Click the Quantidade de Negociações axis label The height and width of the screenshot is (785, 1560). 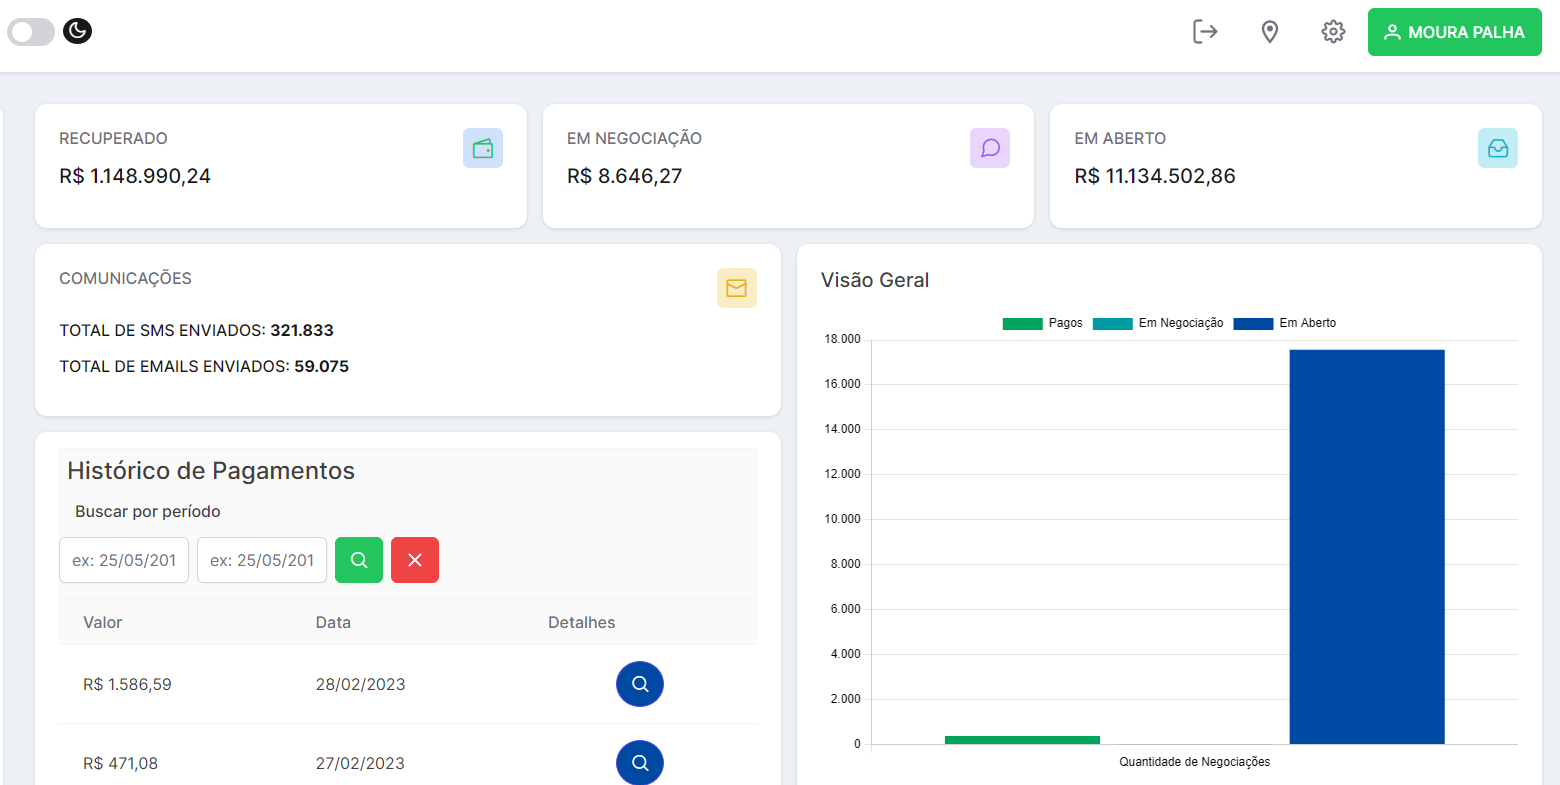(1195, 762)
